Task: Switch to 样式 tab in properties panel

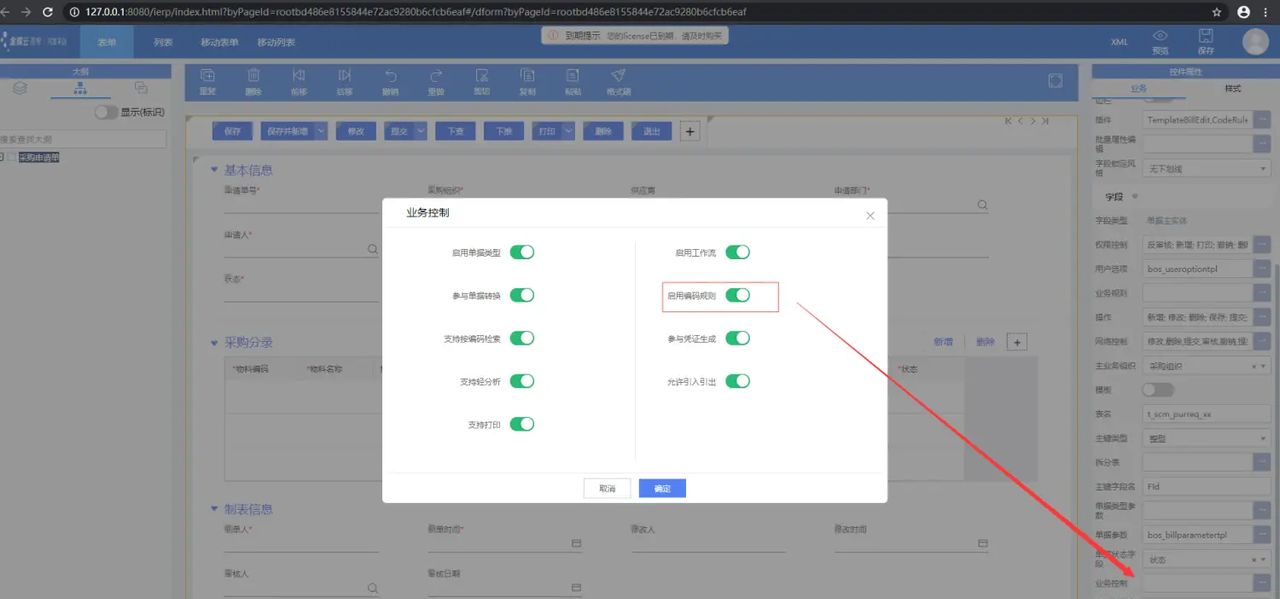Action: pyautogui.click(x=1232, y=89)
